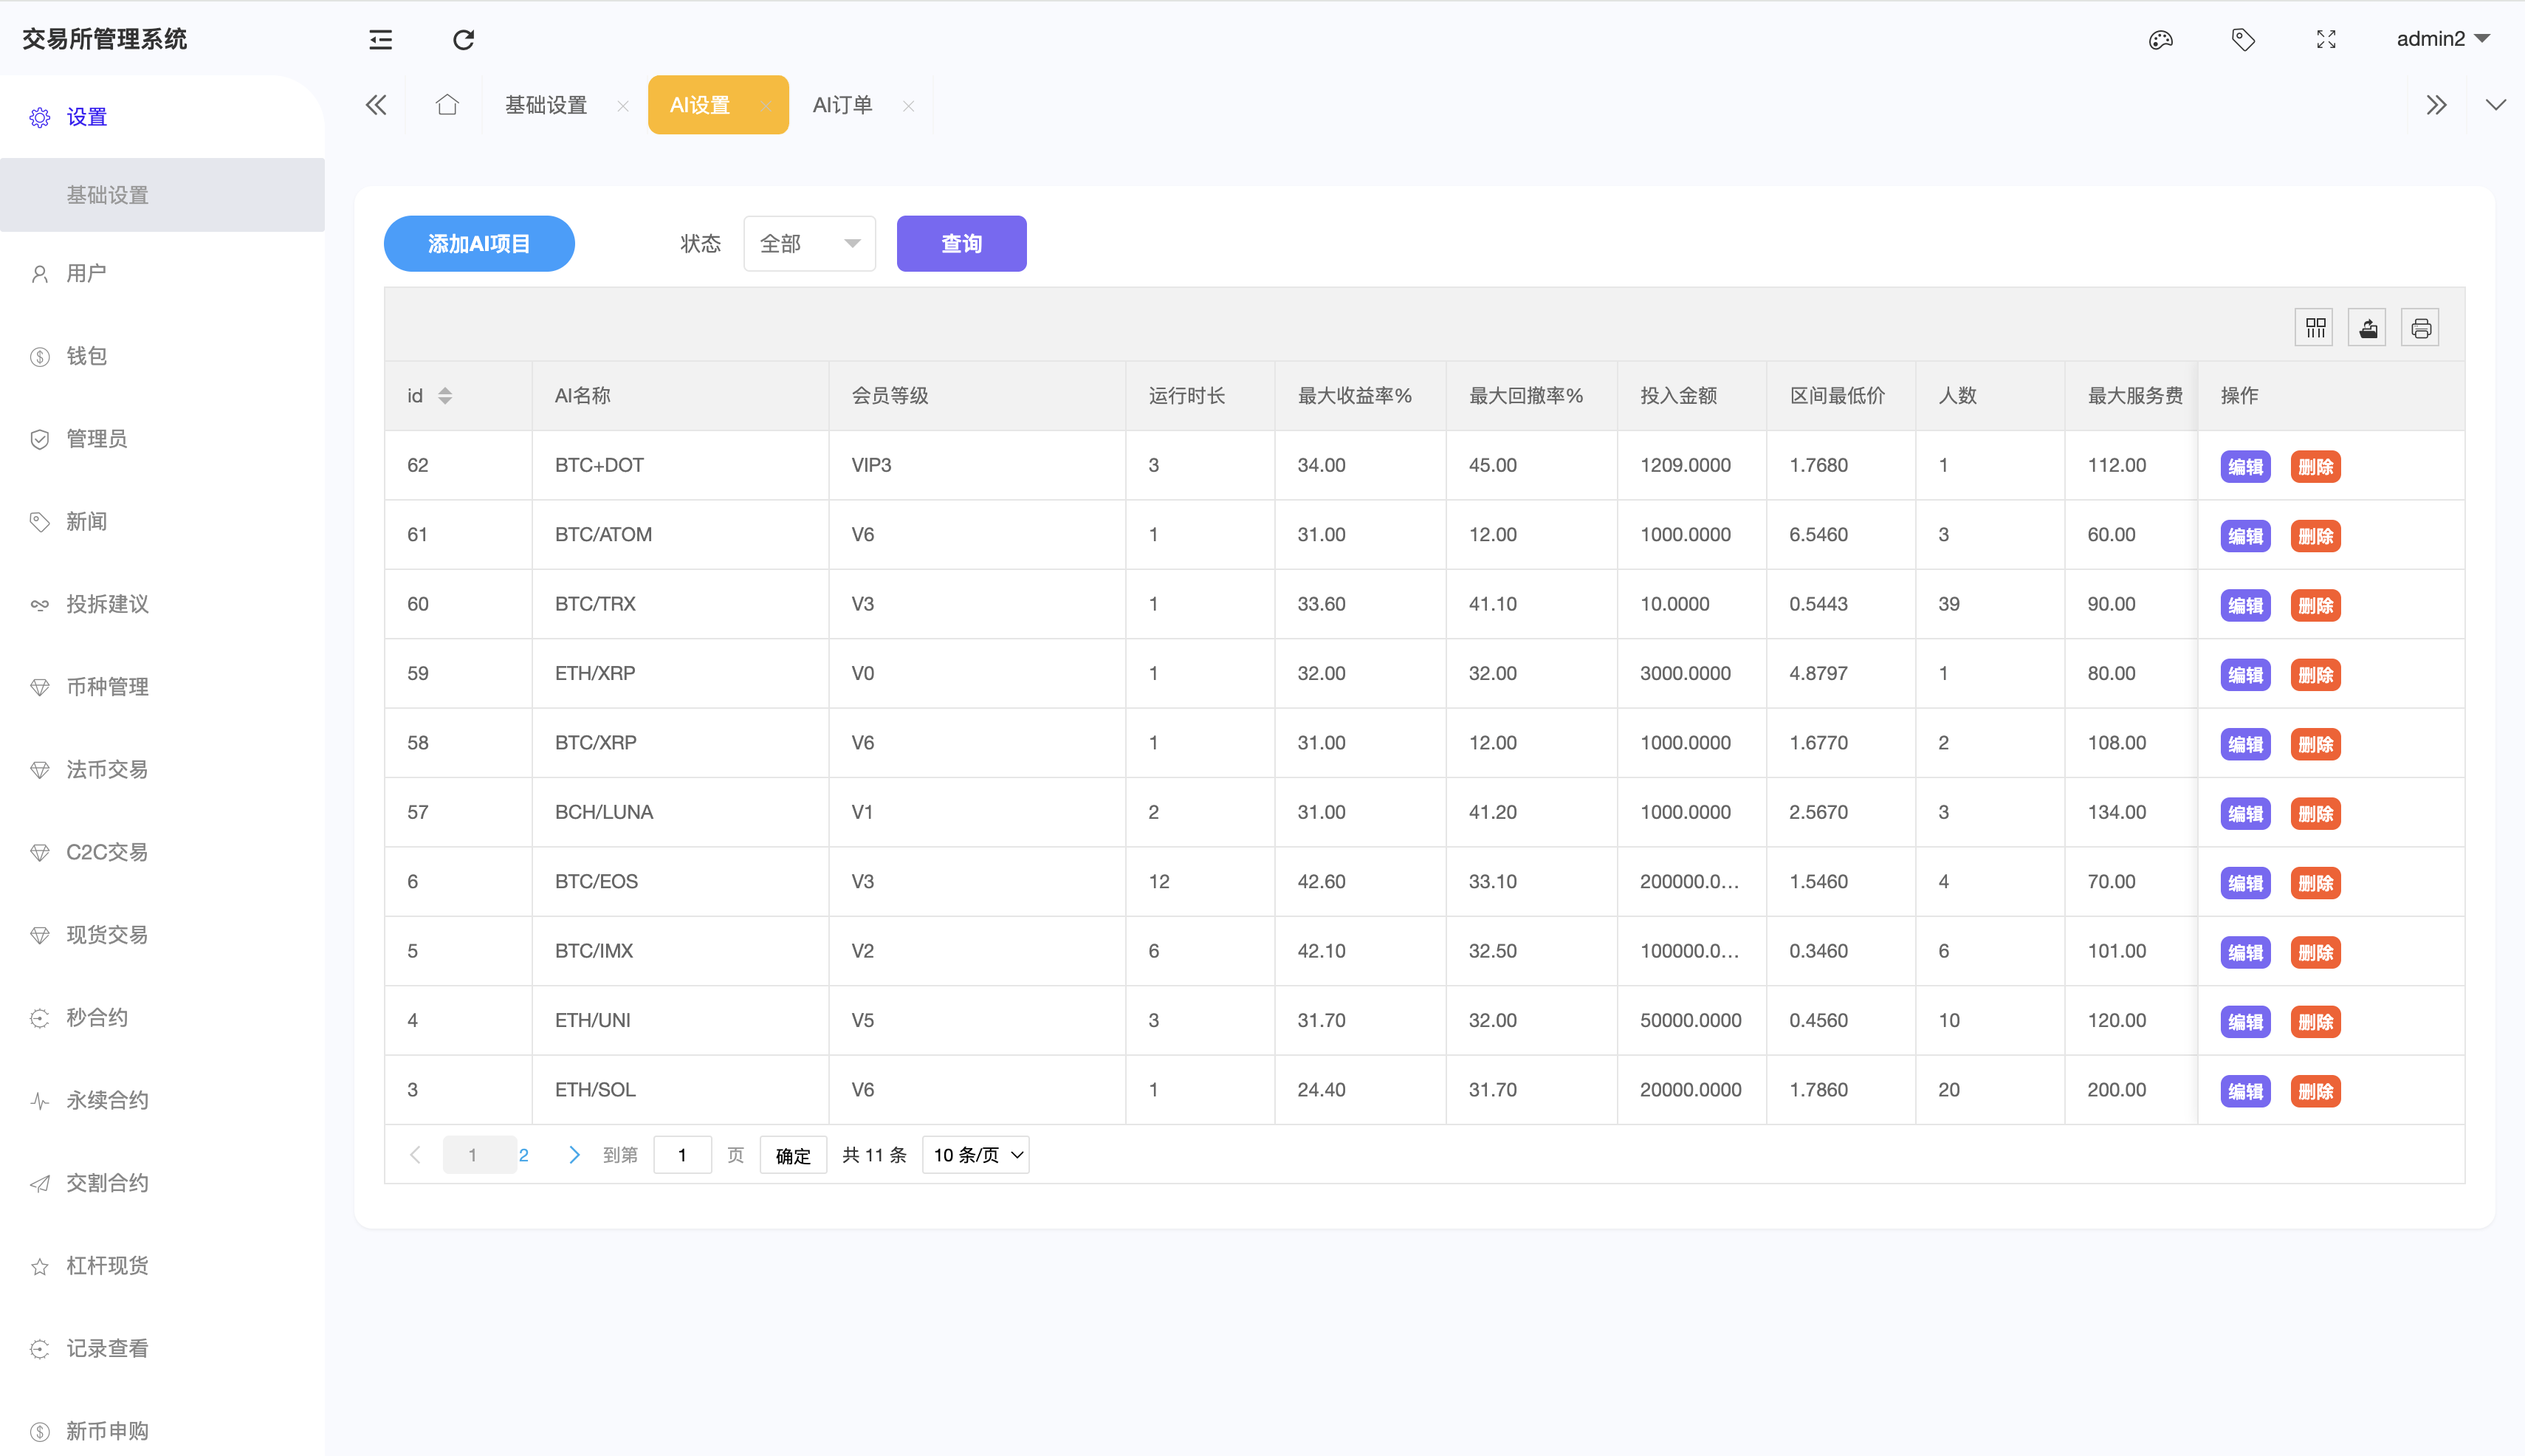This screenshot has width=2525, height=1456.
Task: Sort table by id column
Action: (x=445, y=396)
